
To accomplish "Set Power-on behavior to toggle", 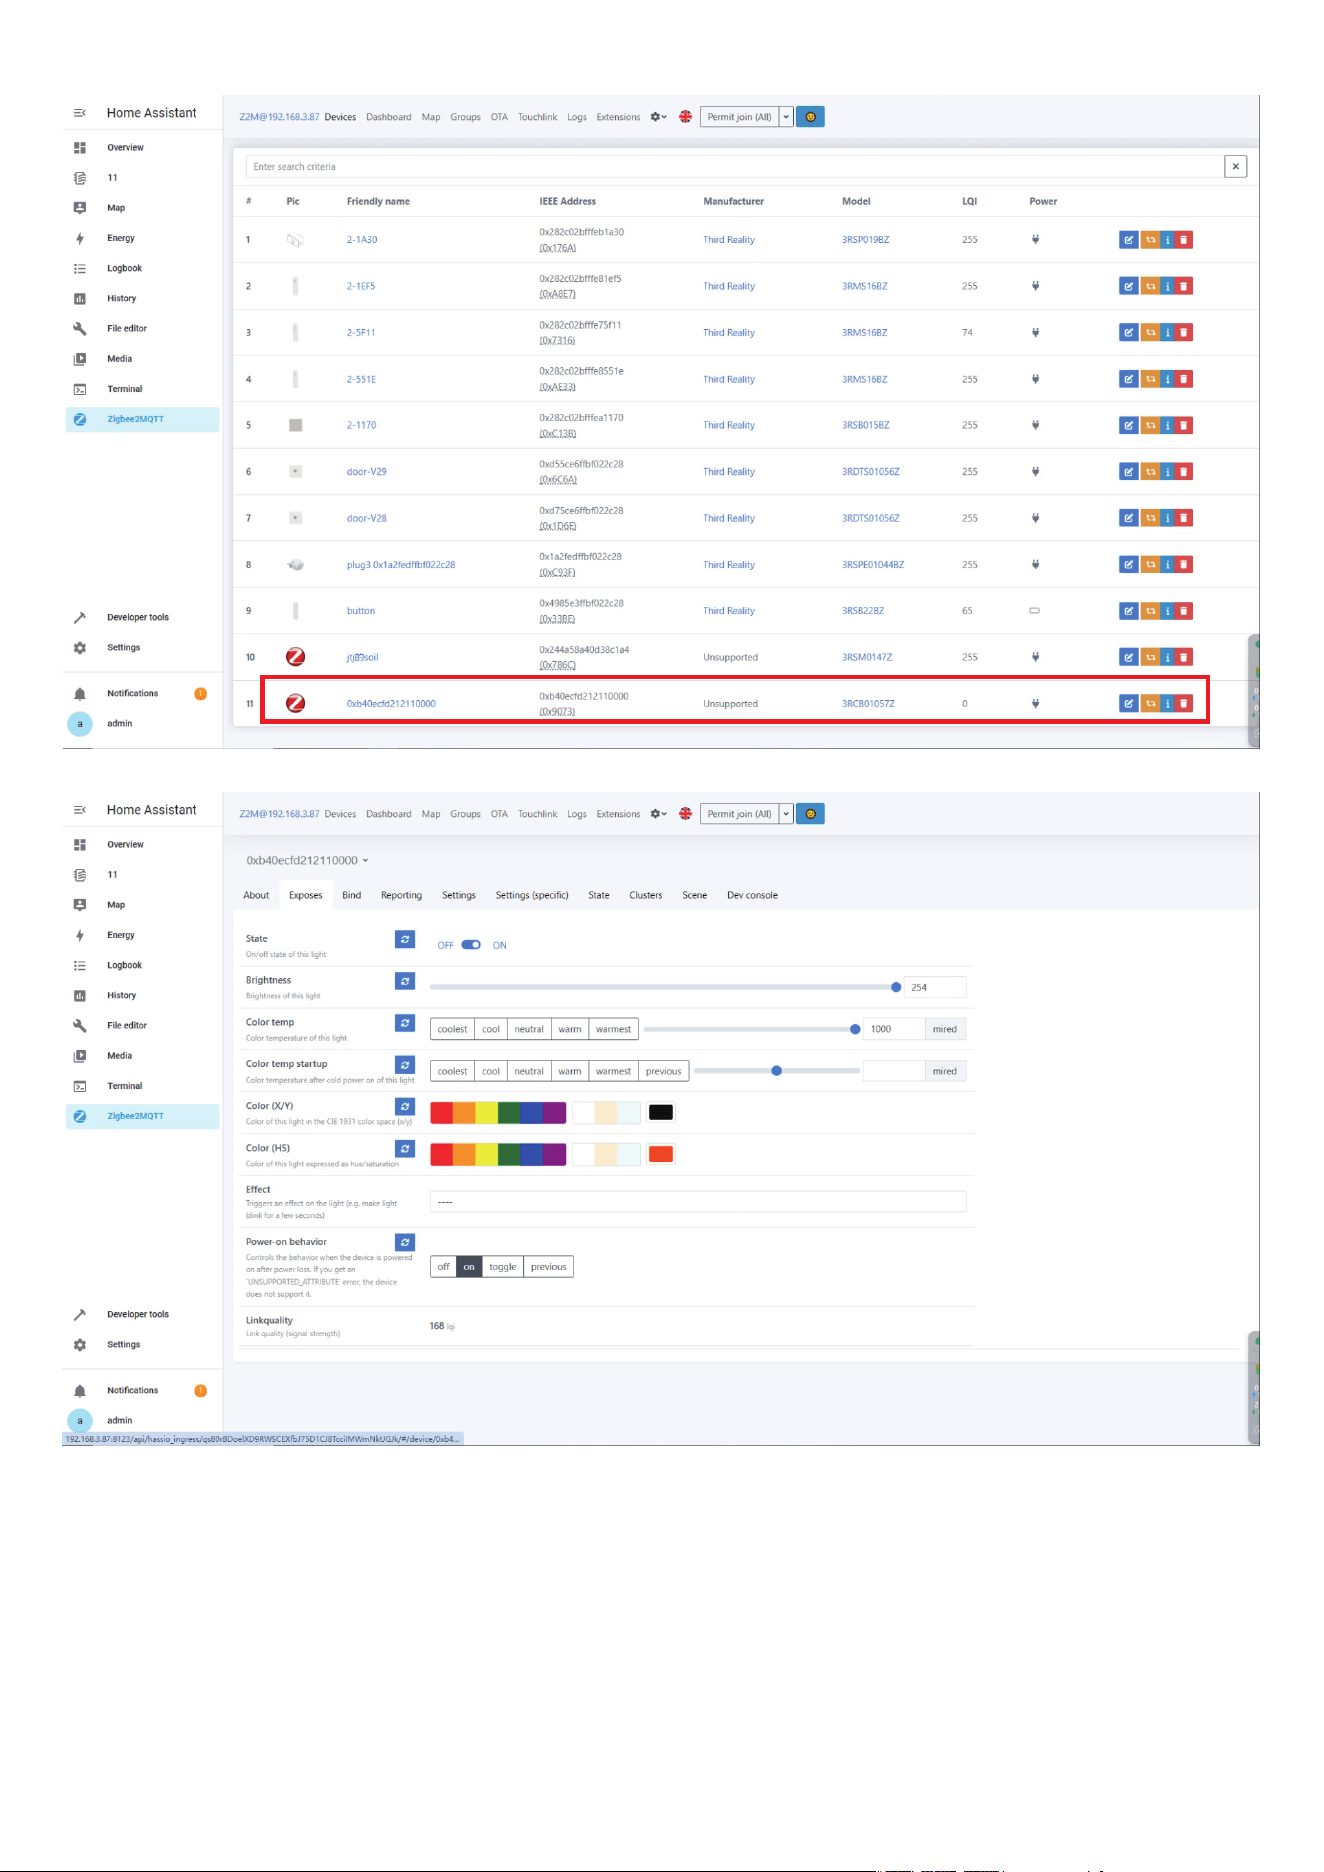I will click(503, 1267).
